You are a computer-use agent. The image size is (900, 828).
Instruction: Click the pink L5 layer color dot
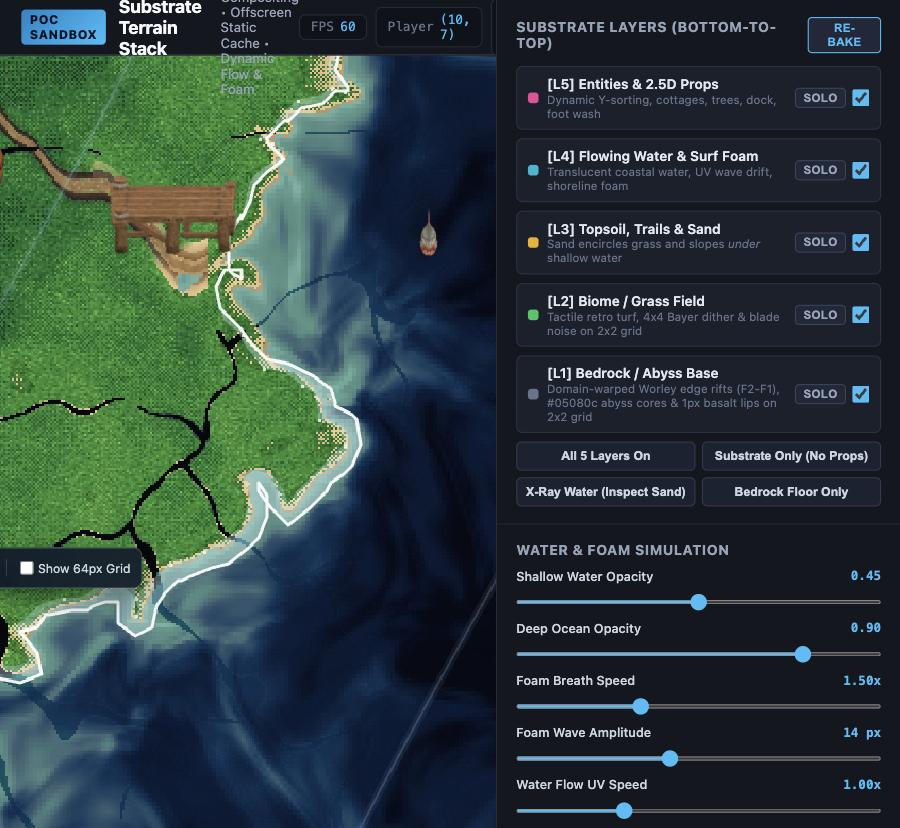533,98
